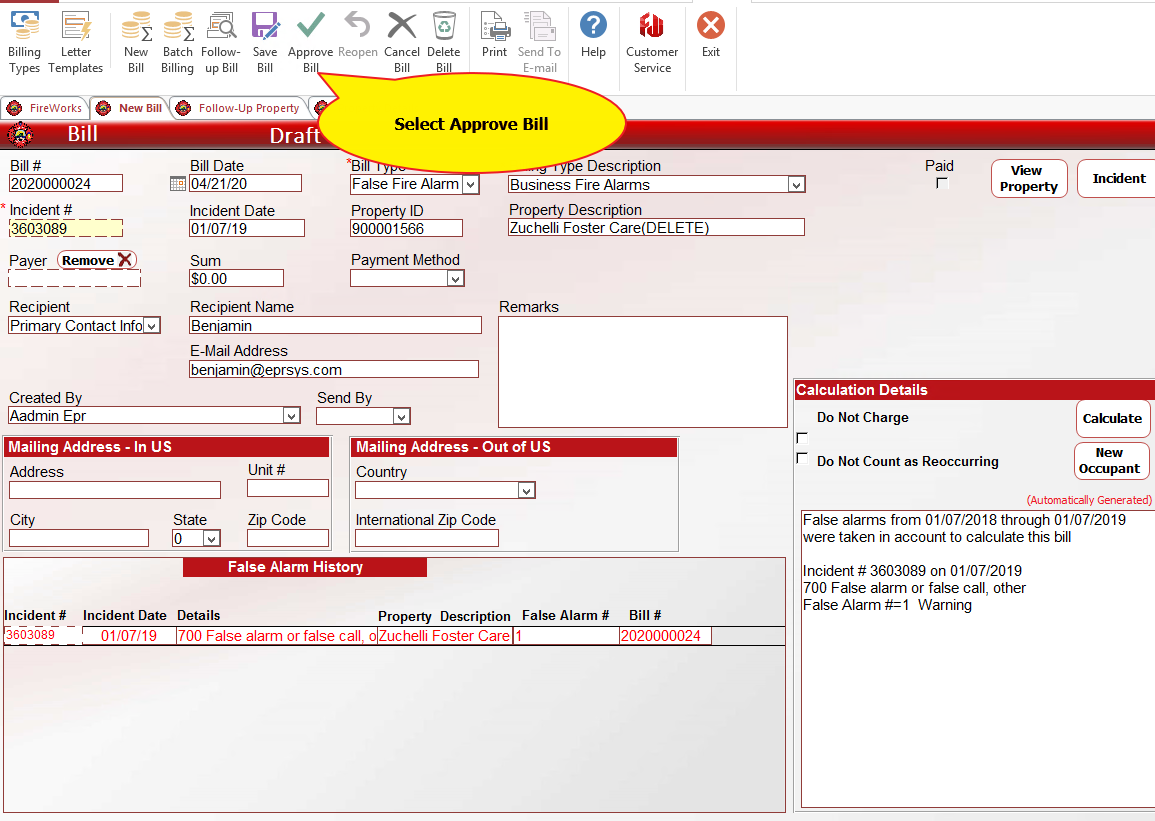The image size is (1155, 821).
Task: Open the Payment Method dropdown
Action: click(455, 278)
